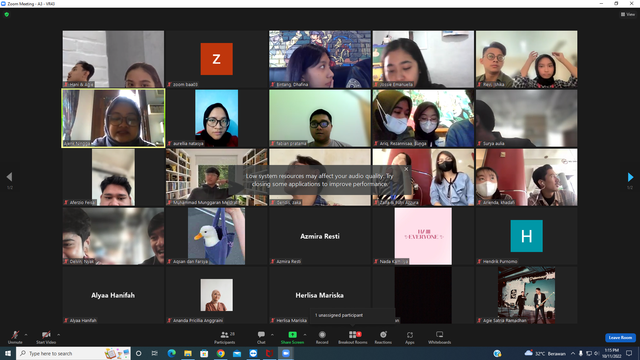The height and width of the screenshot is (360, 640).
Task: Click the green Share Screen button
Action: [x=292, y=337]
